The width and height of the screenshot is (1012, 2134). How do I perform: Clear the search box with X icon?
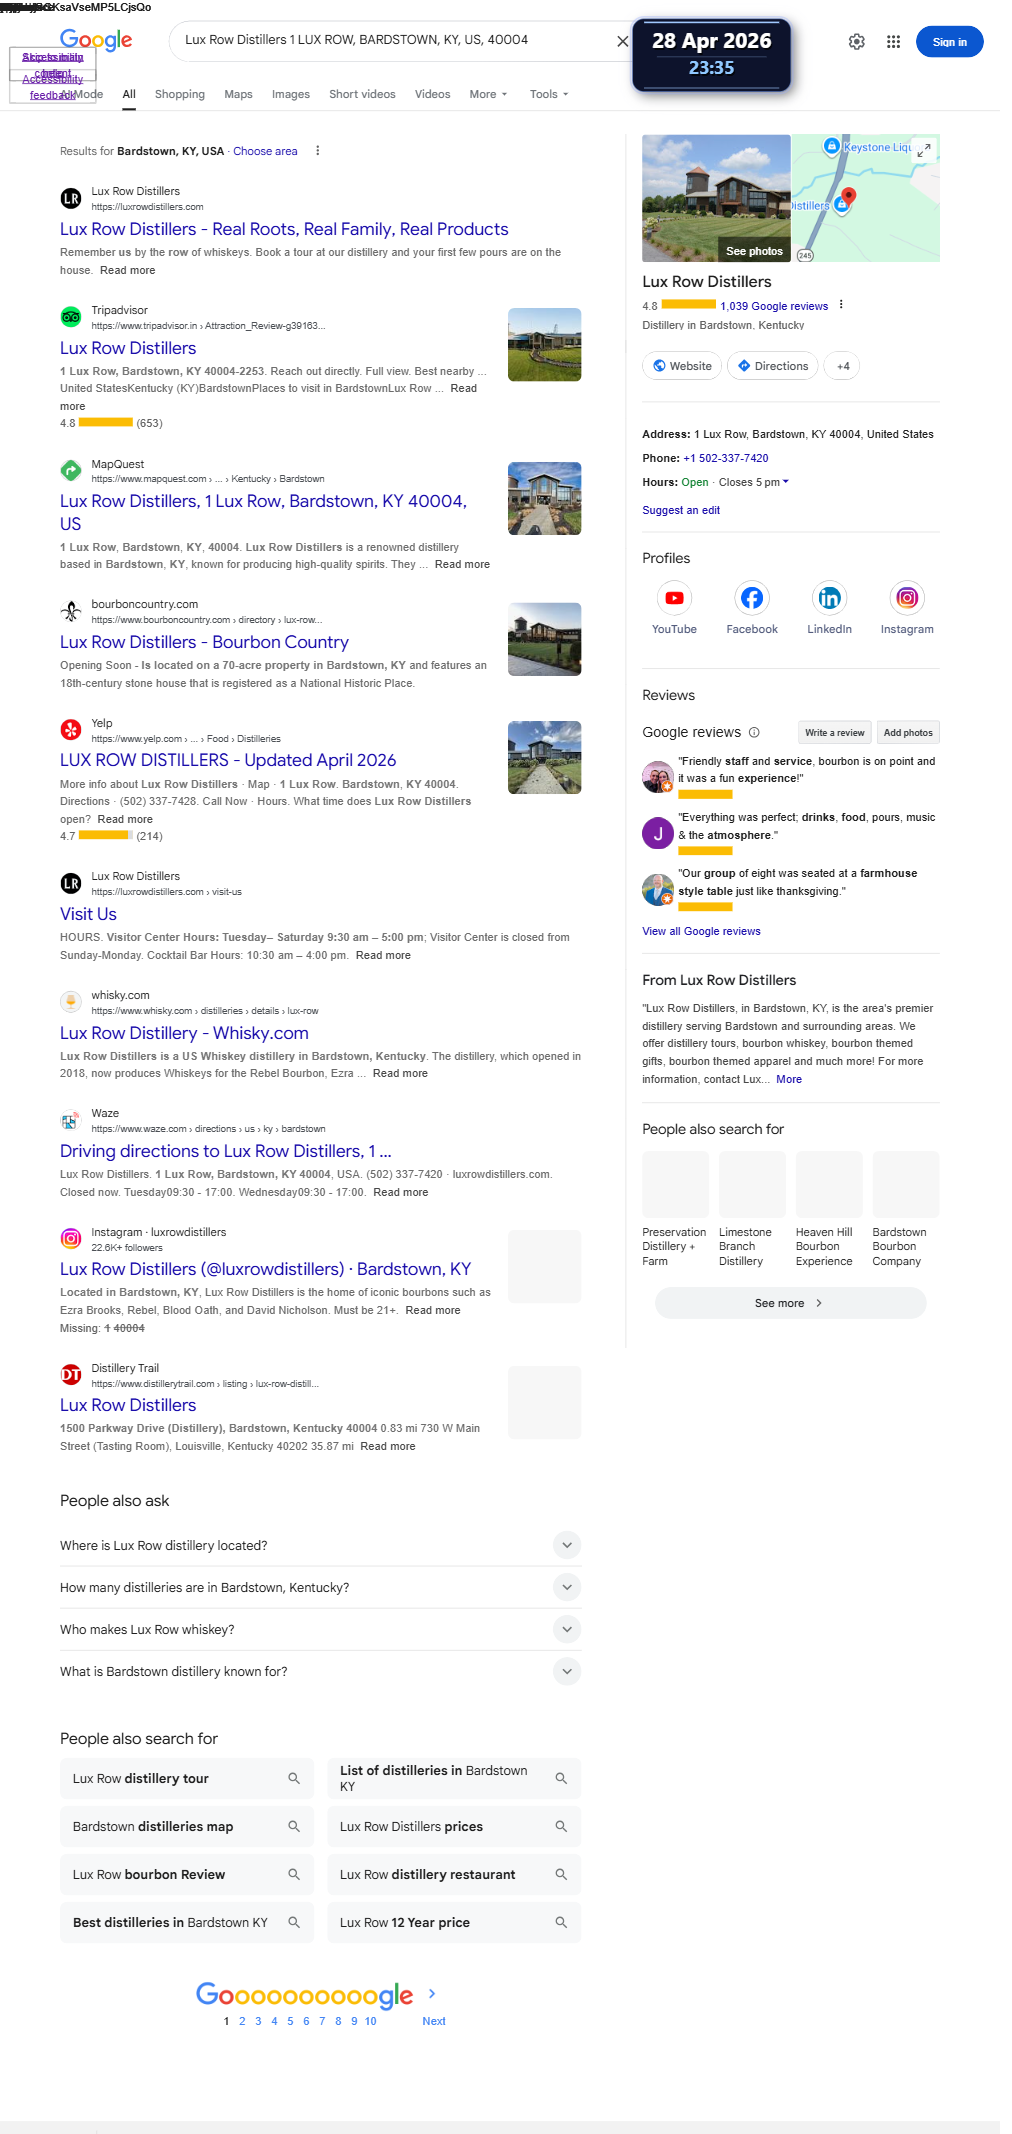coord(622,41)
